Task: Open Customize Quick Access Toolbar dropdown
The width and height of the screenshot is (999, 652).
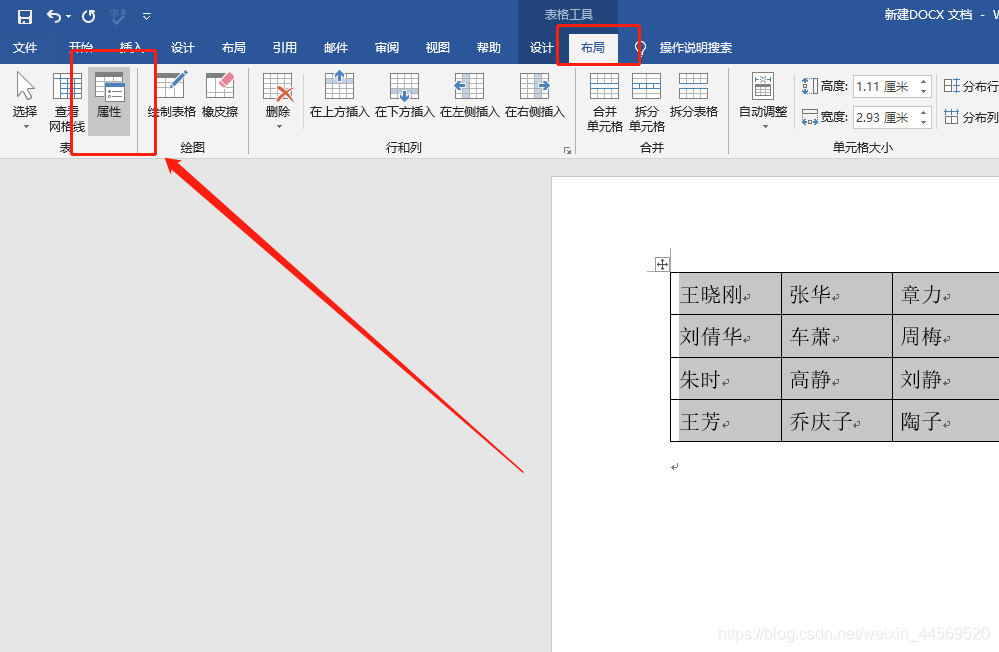Action: tap(147, 17)
